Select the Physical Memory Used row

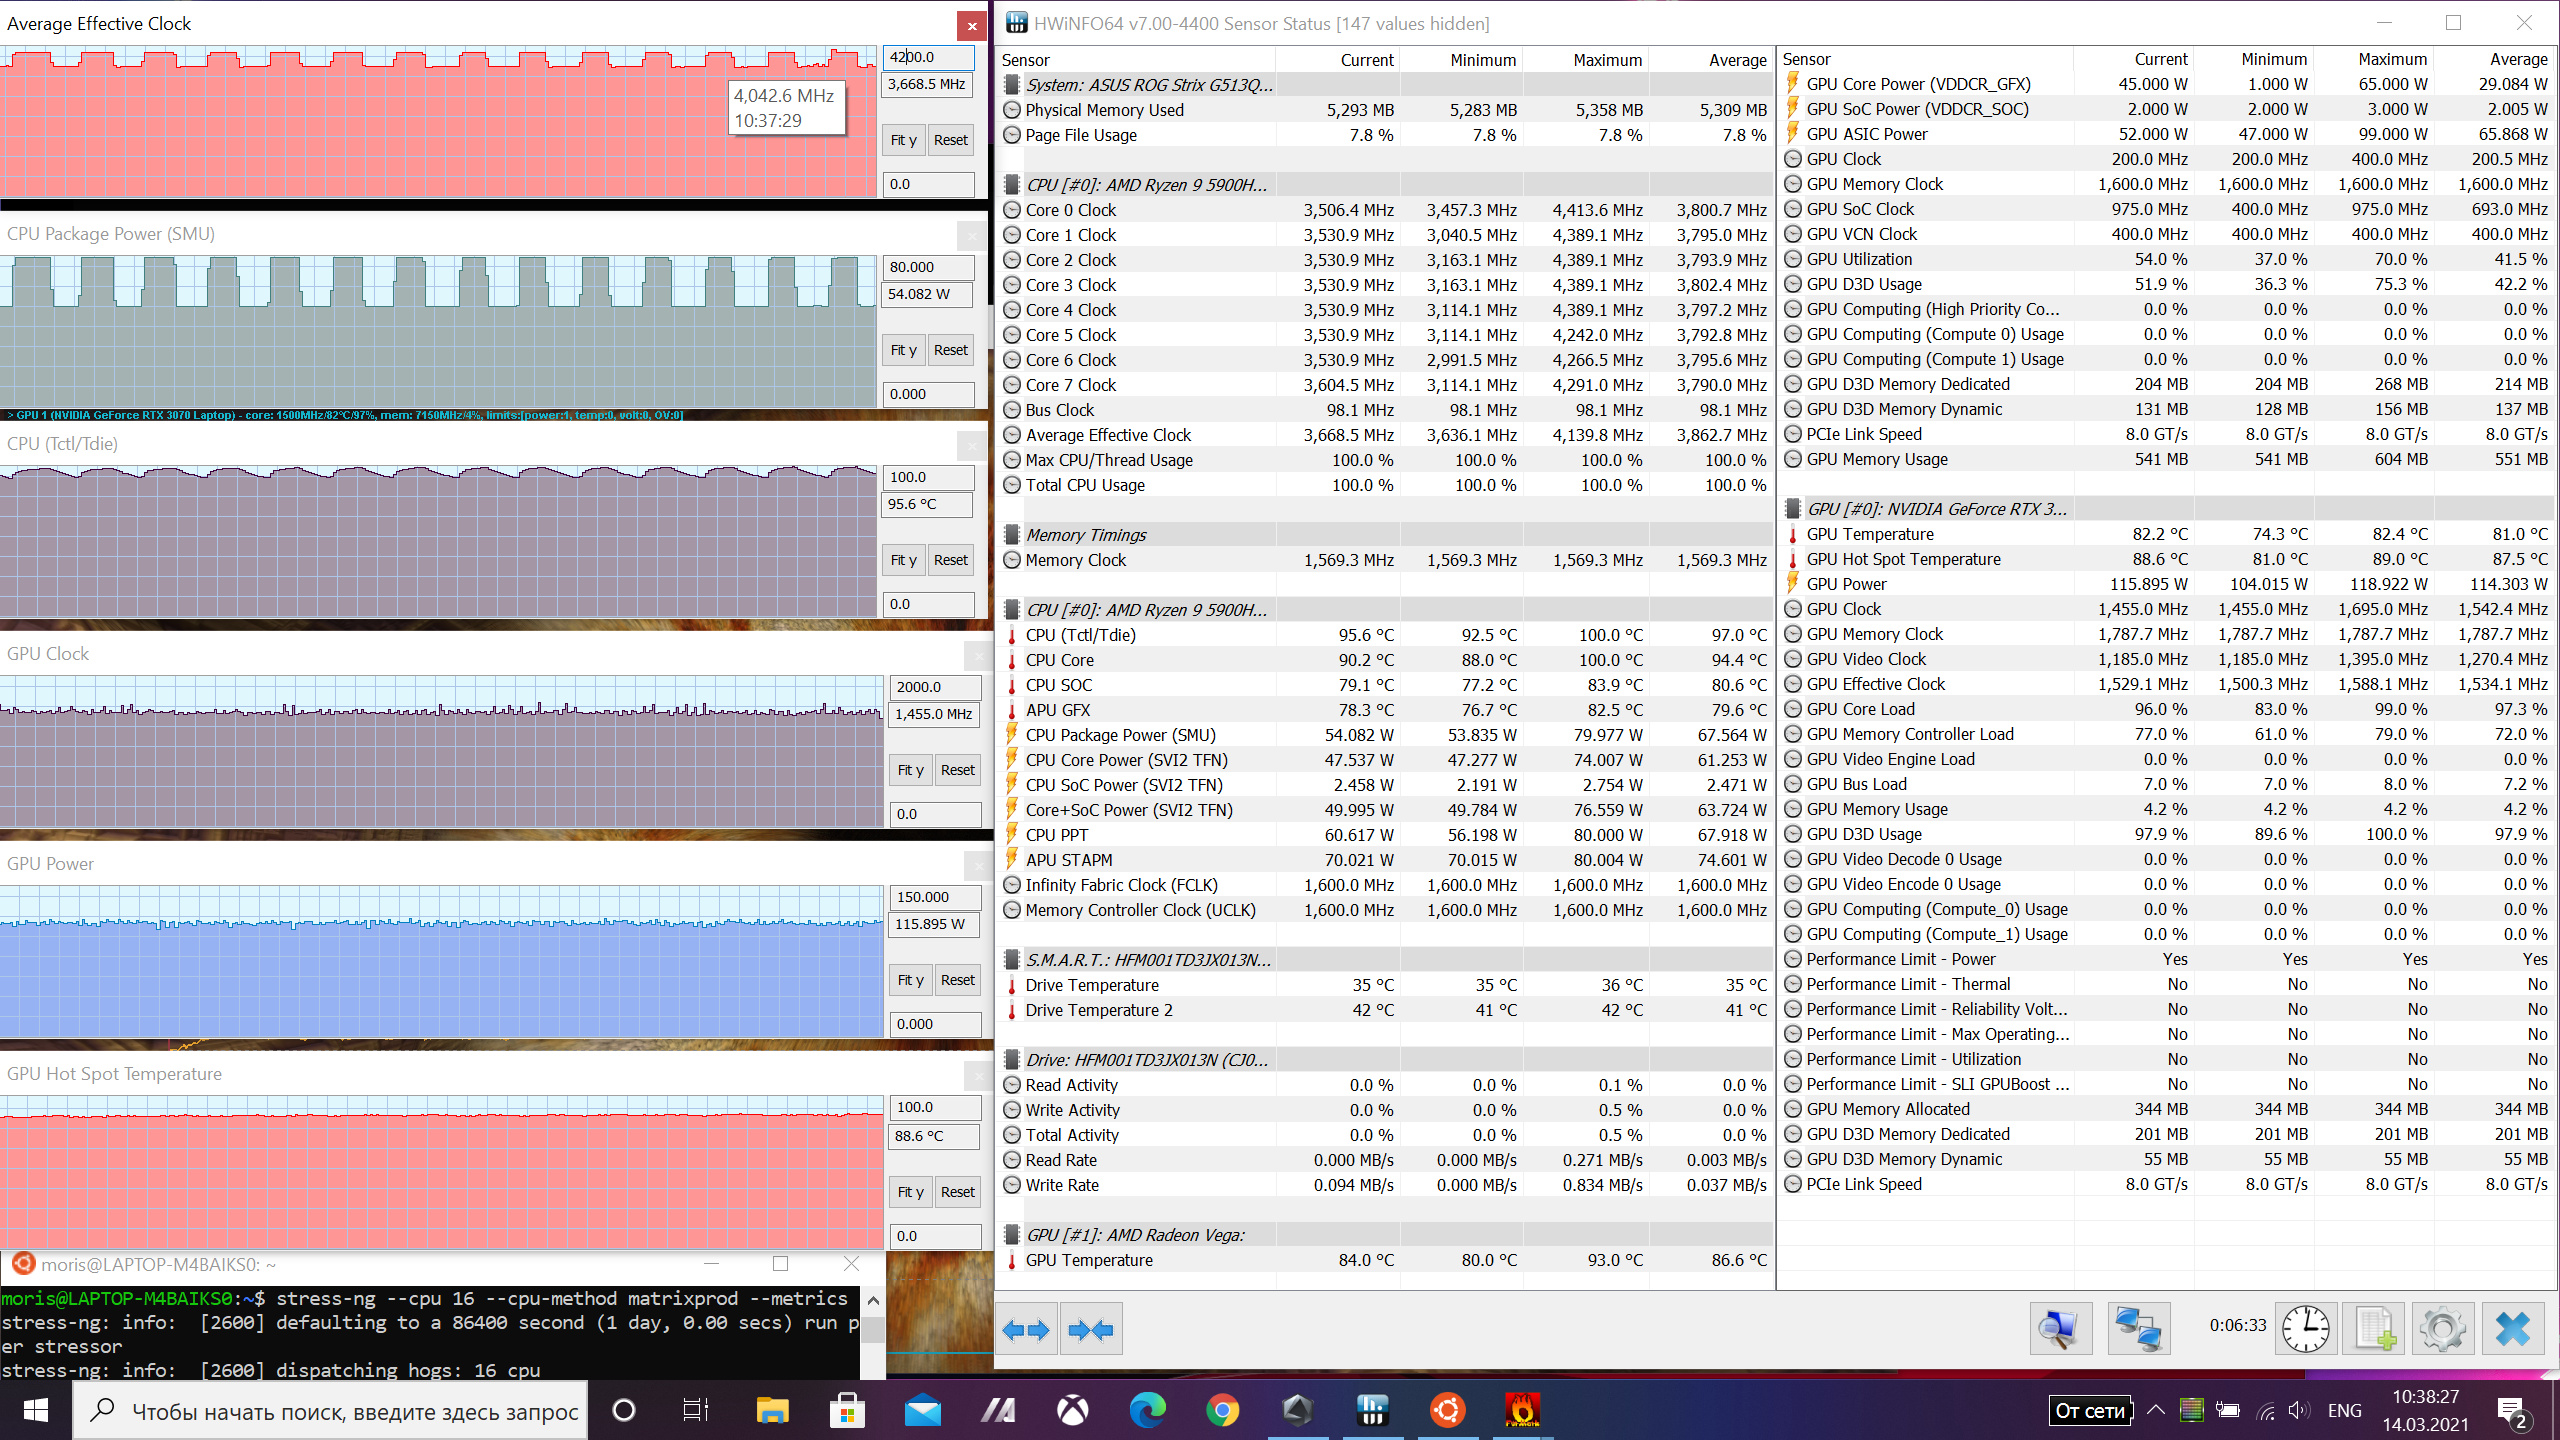[x=1385, y=110]
